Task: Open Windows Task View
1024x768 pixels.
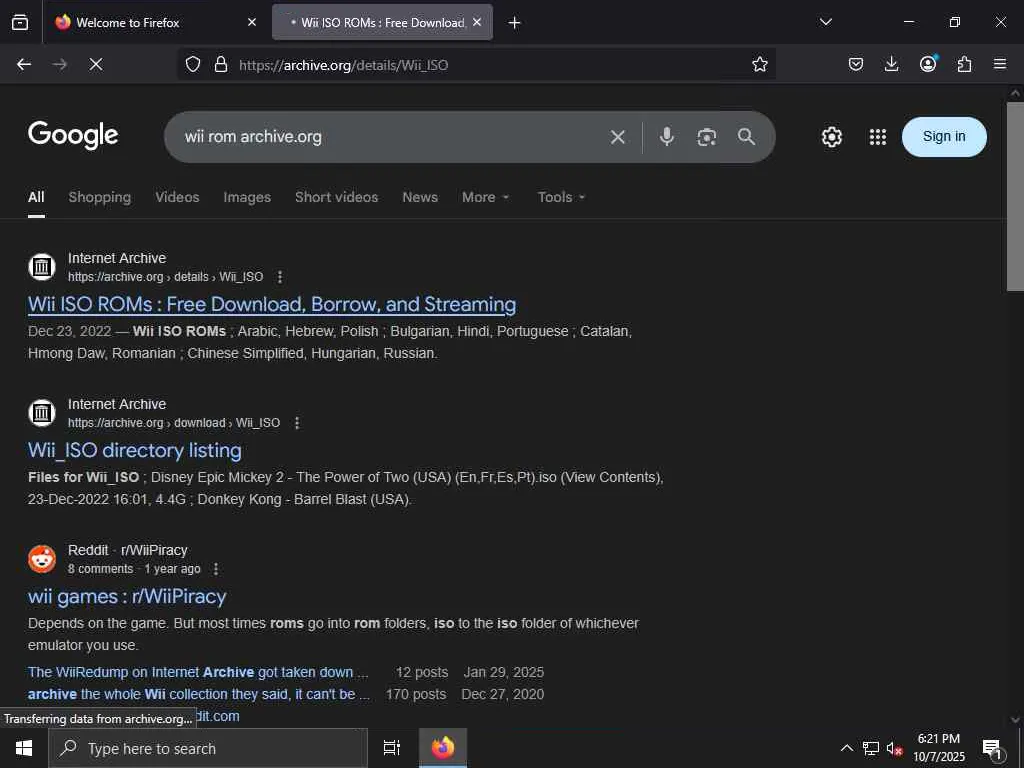Action: coord(392,748)
